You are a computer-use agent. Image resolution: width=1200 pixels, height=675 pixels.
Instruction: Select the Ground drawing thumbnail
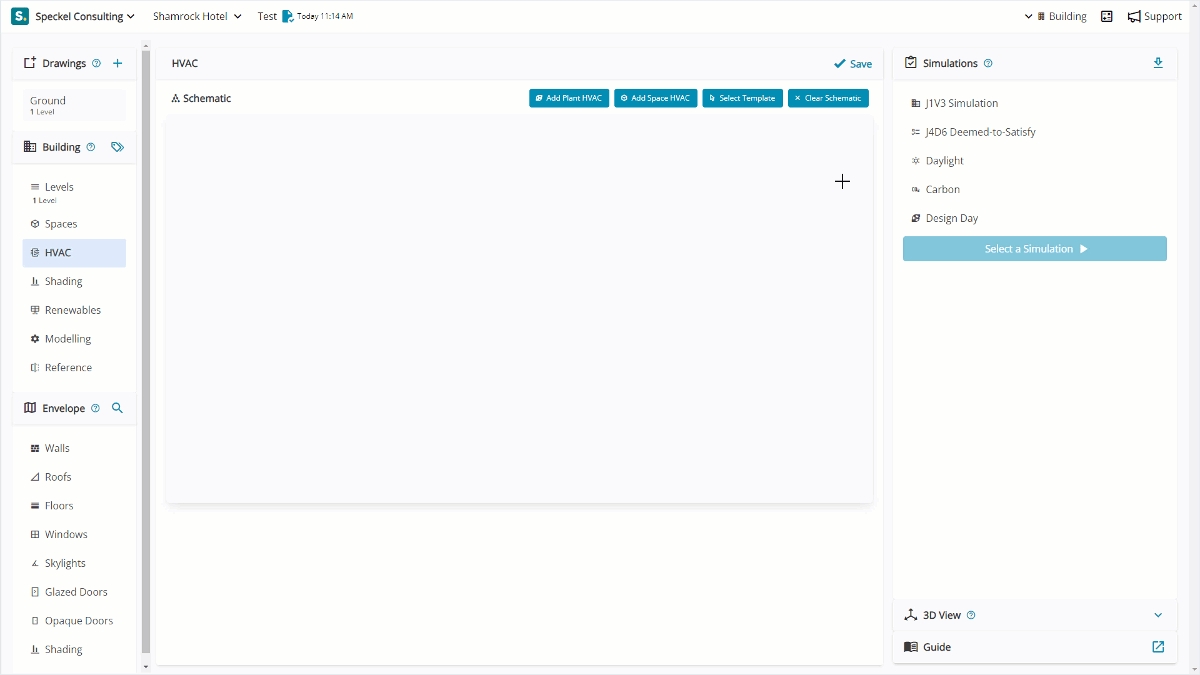tap(74, 105)
